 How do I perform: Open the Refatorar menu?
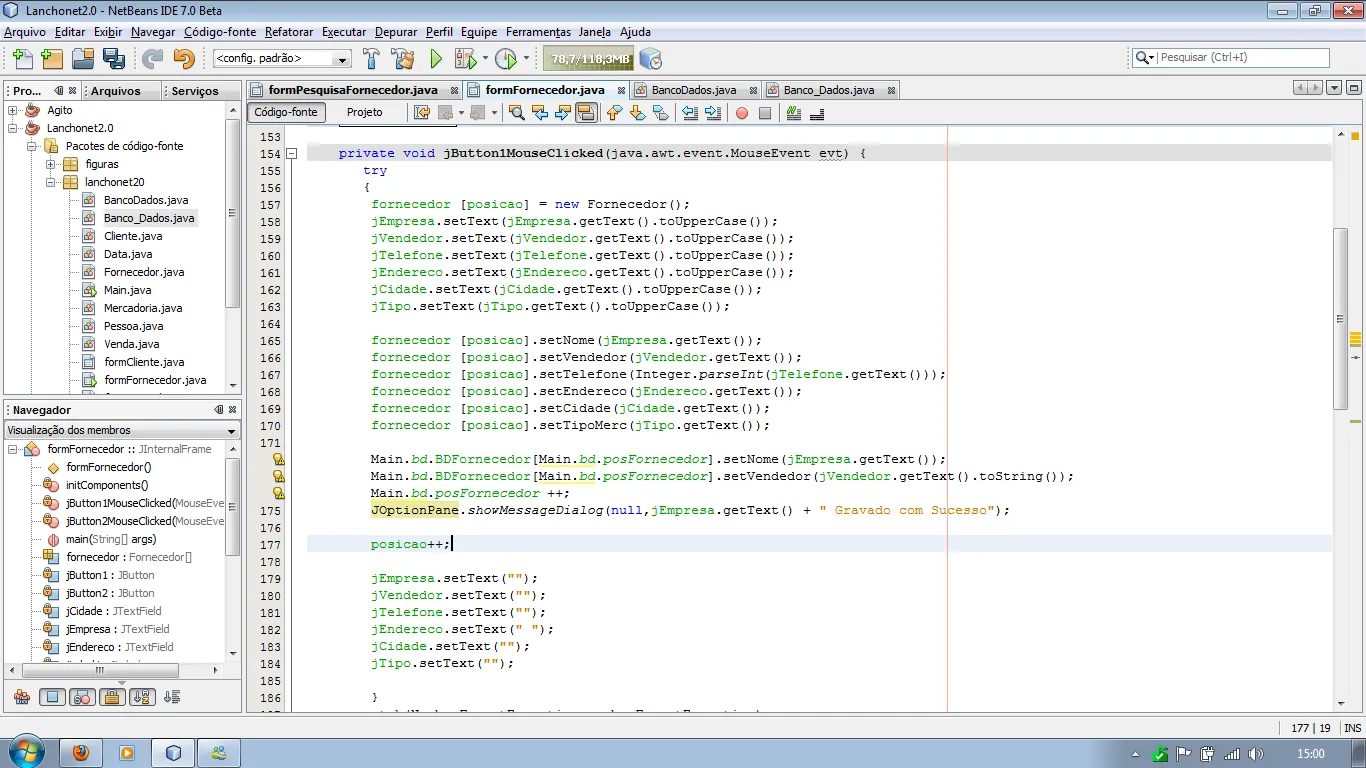click(289, 32)
